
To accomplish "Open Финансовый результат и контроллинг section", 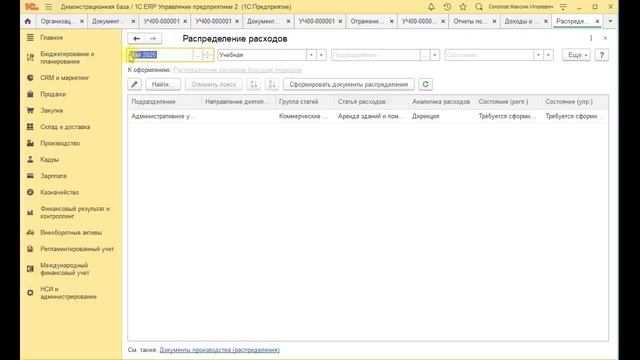I will point(75,212).
